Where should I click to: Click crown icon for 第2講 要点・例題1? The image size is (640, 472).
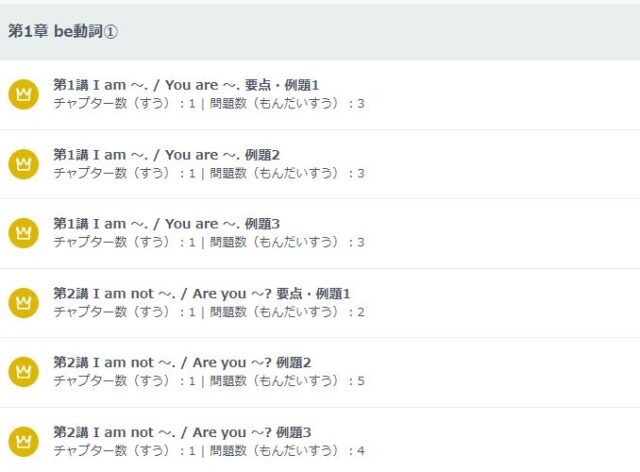pyautogui.click(x=23, y=302)
